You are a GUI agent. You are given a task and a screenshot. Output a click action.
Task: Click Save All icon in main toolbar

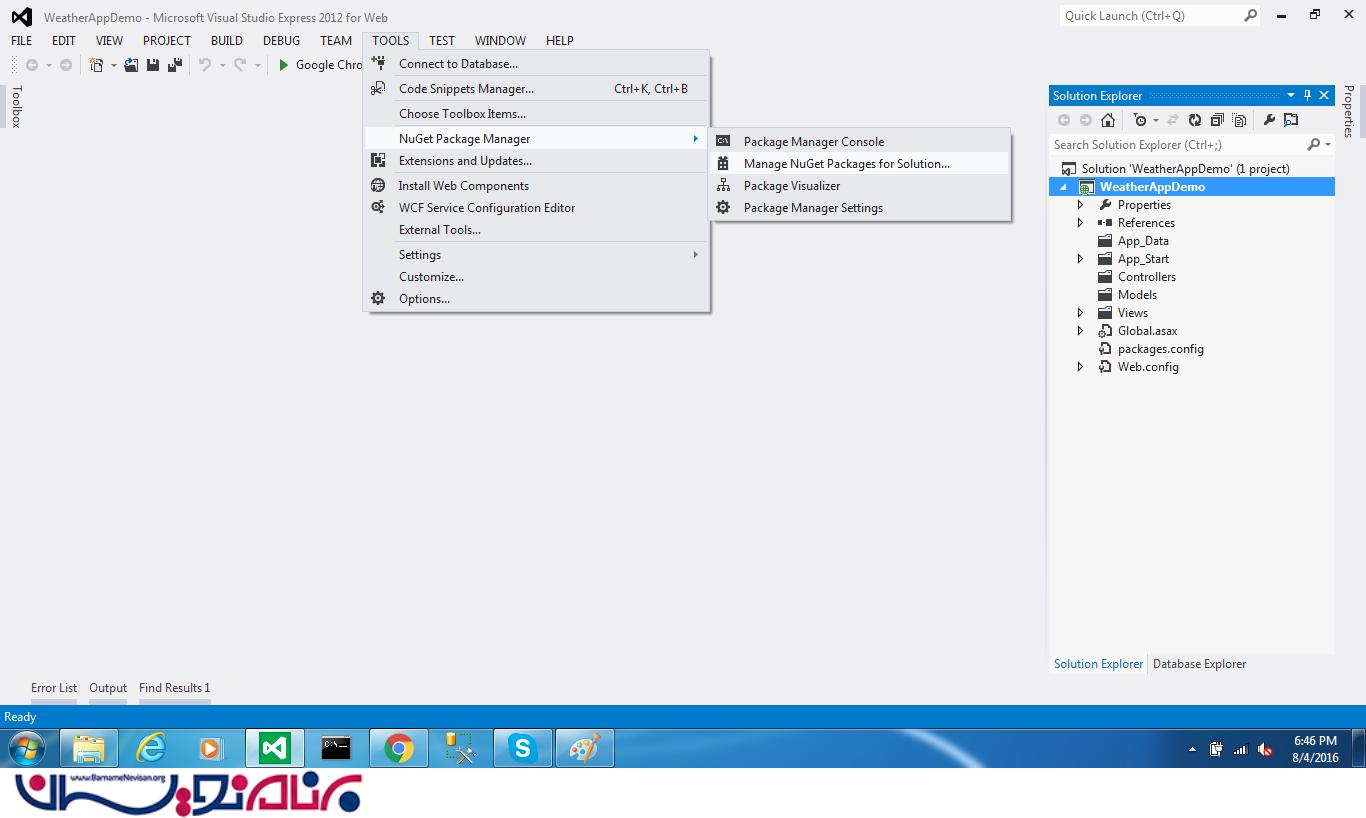click(x=175, y=65)
